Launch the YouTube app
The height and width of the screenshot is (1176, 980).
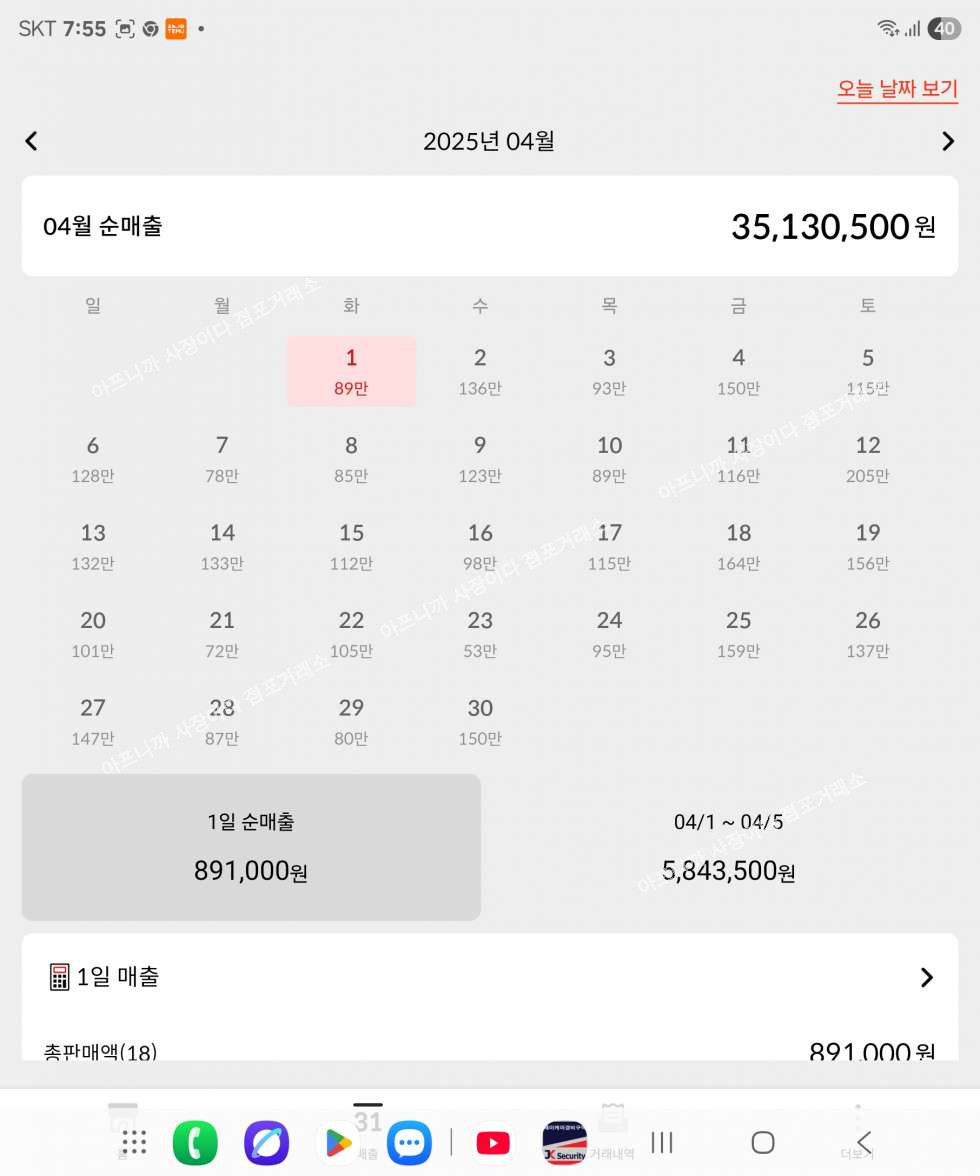click(x=493, y=1142)
